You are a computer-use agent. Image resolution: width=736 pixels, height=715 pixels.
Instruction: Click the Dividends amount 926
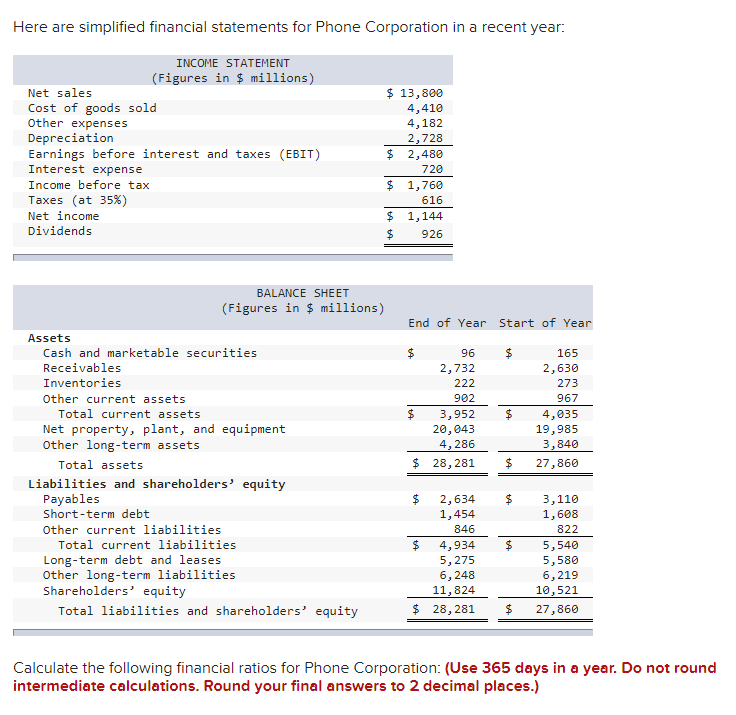tap(432, 234)
